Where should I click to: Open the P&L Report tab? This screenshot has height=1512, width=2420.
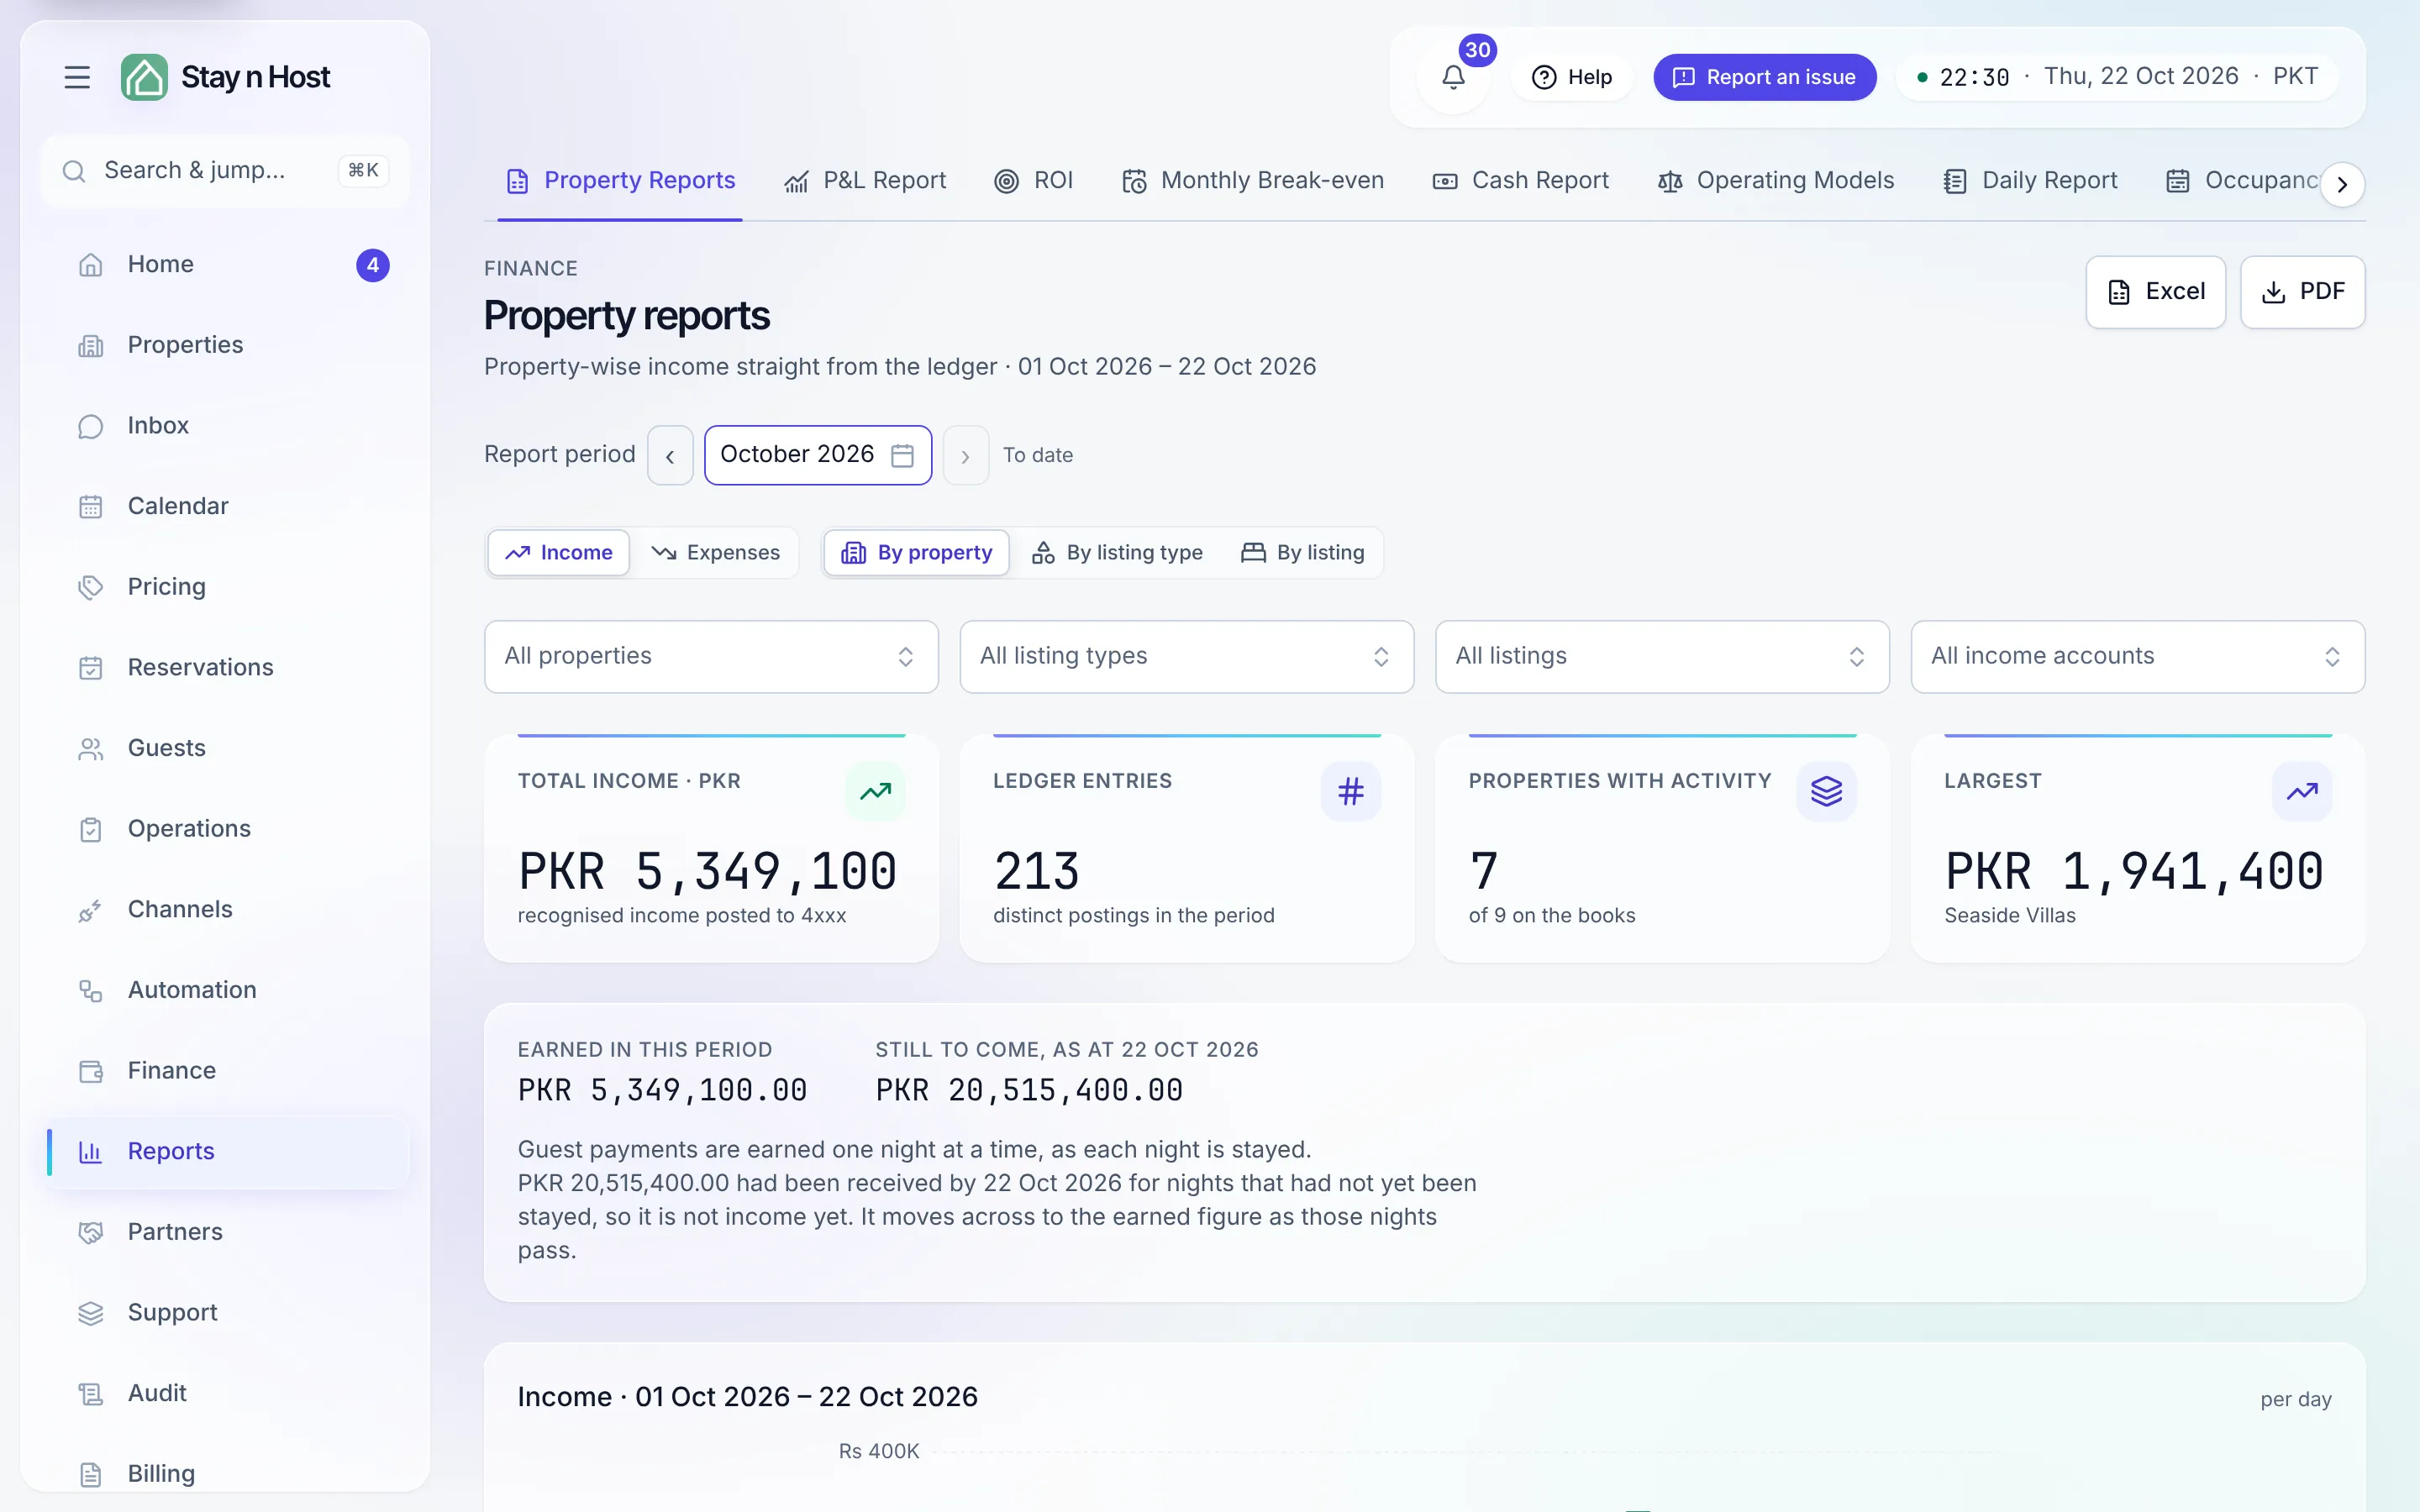pyautogui.click(x=865, y=181)
